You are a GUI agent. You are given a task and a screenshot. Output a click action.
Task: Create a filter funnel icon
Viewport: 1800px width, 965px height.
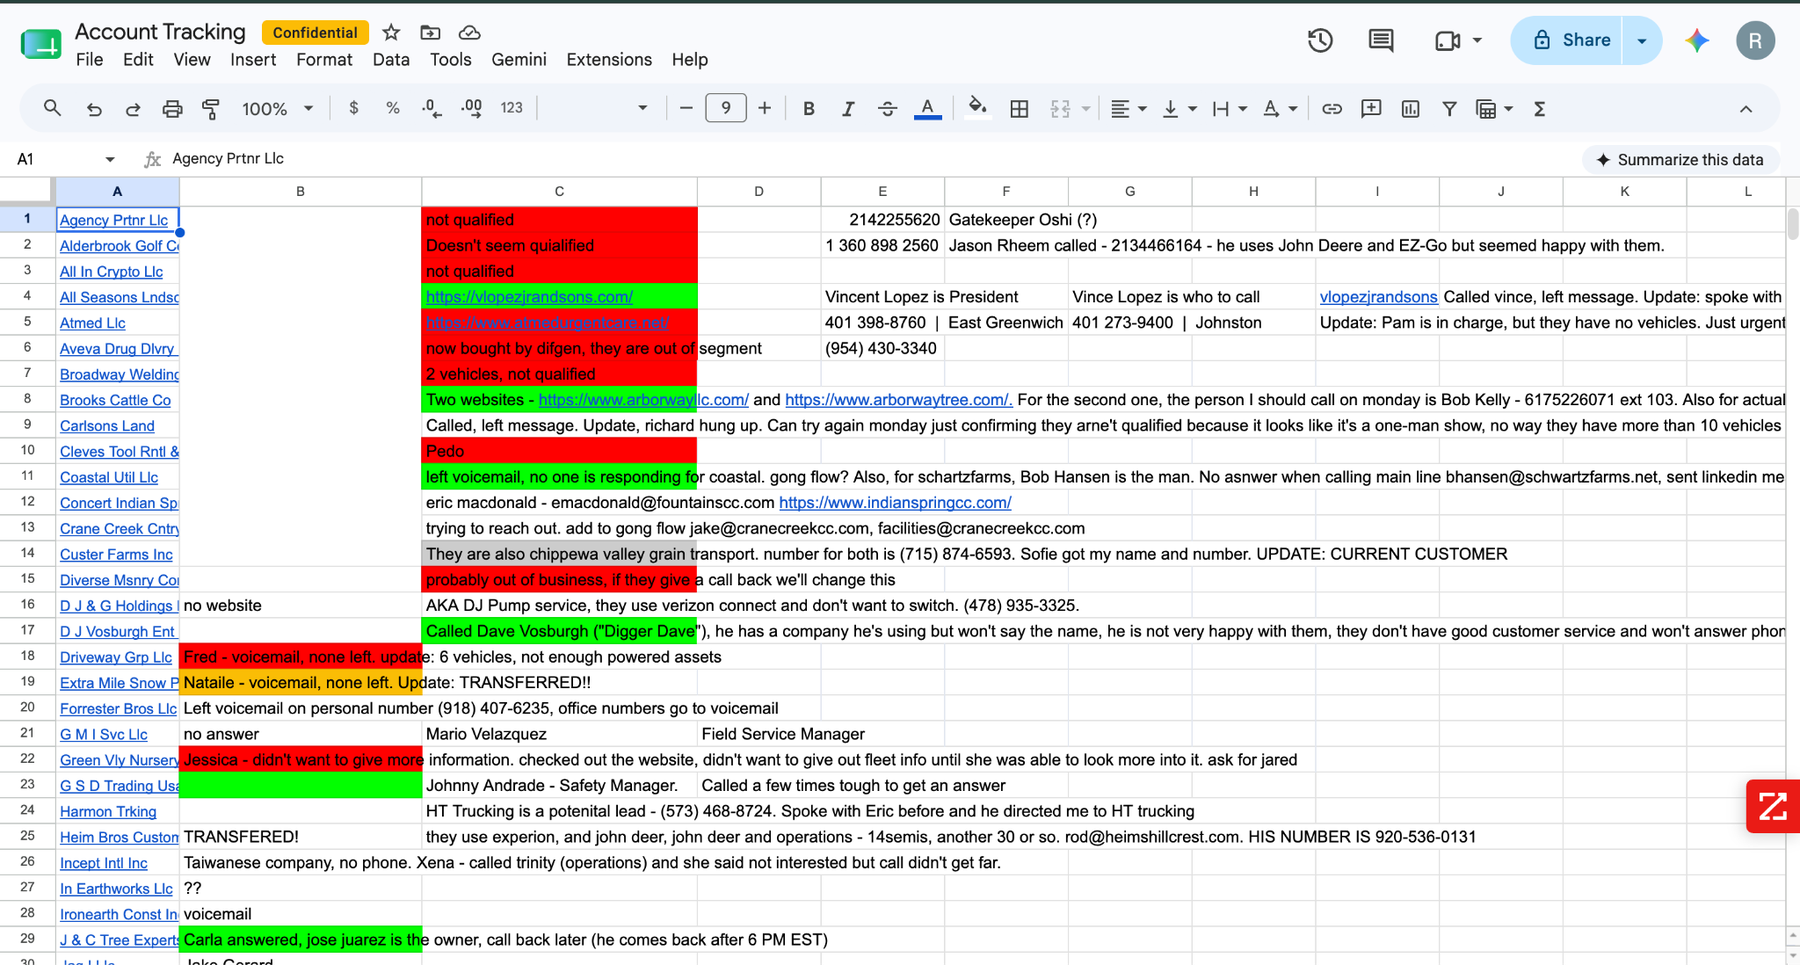click(1449, 109)
